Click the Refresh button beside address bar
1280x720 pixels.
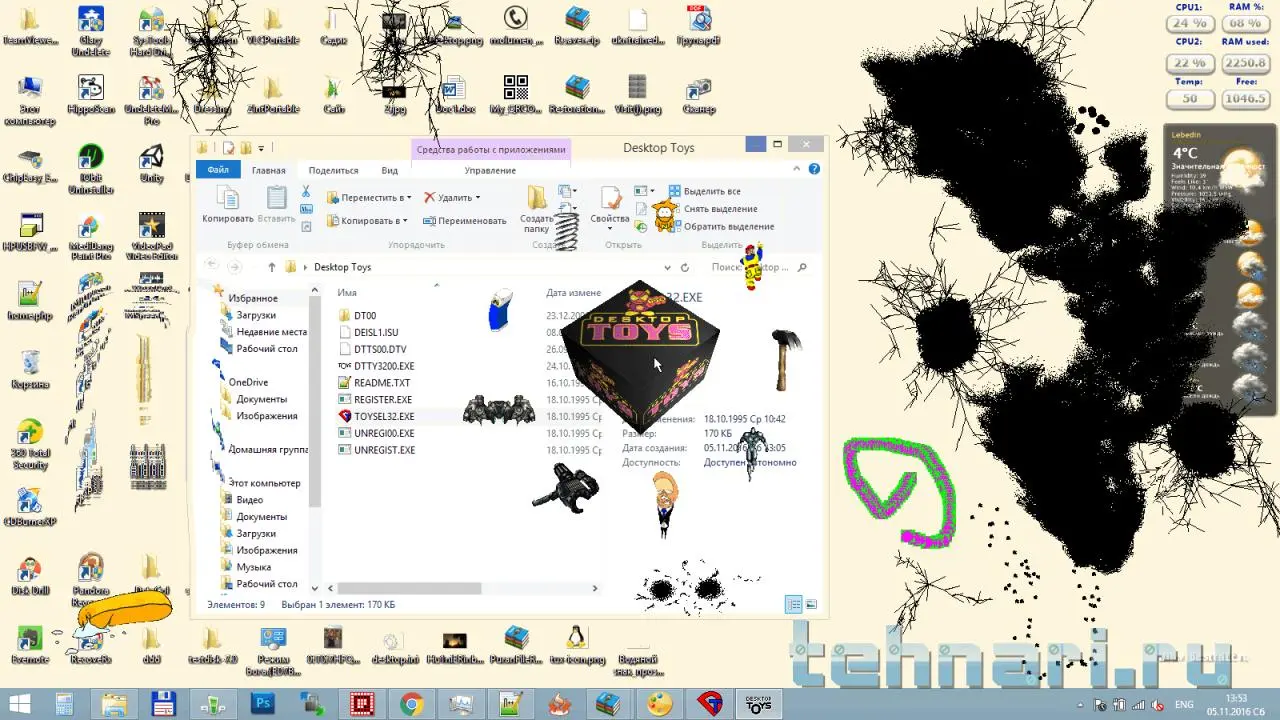coord(685,267)
